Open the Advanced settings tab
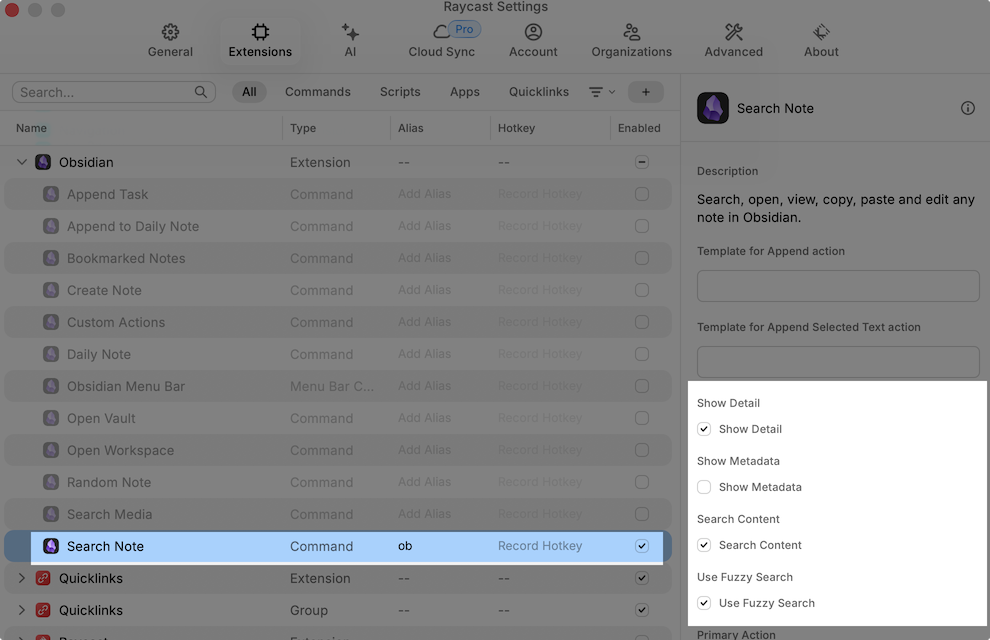Viewport: 990px width, 640px height. tap(733, 41)
